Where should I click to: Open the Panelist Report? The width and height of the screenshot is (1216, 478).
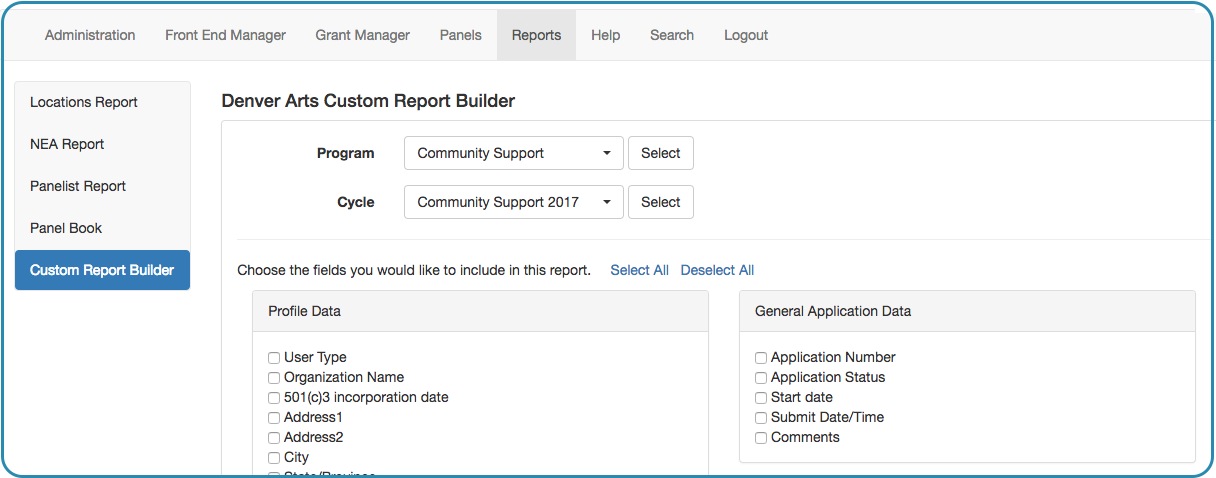point(102,186)
